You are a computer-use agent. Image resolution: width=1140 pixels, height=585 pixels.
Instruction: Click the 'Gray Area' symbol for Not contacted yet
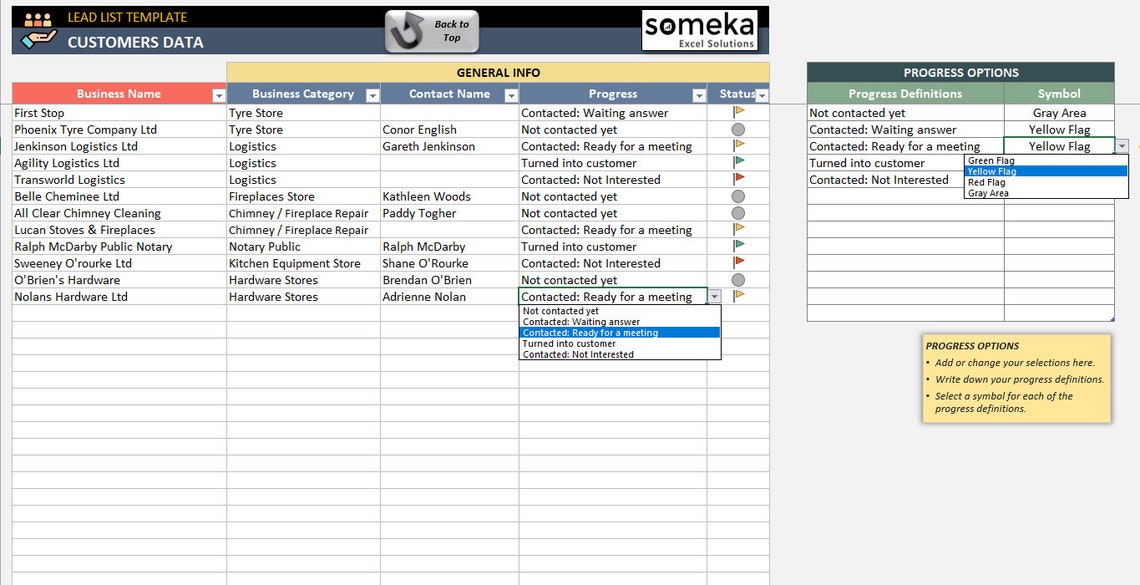1059,113
